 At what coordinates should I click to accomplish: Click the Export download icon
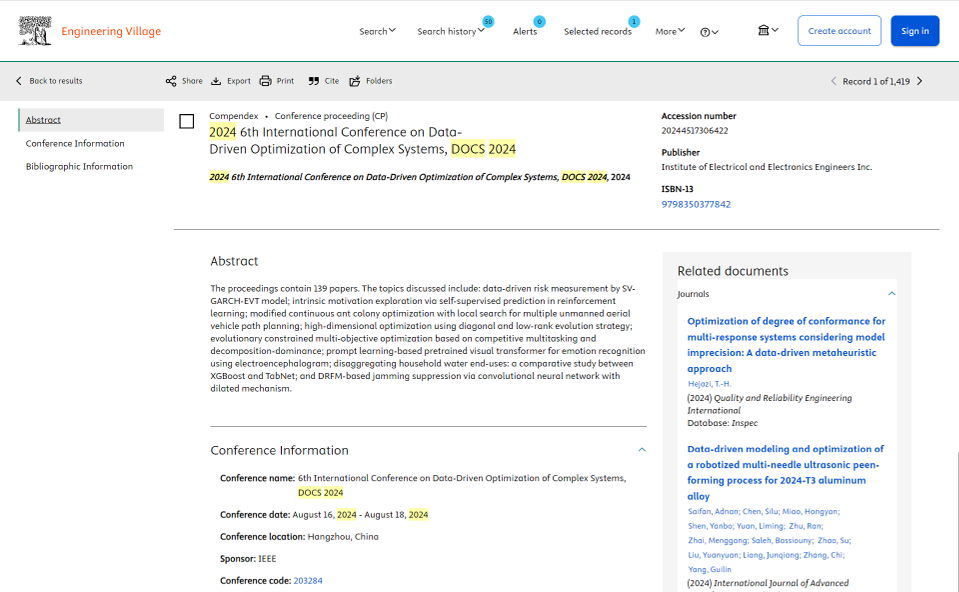[216, 81]
